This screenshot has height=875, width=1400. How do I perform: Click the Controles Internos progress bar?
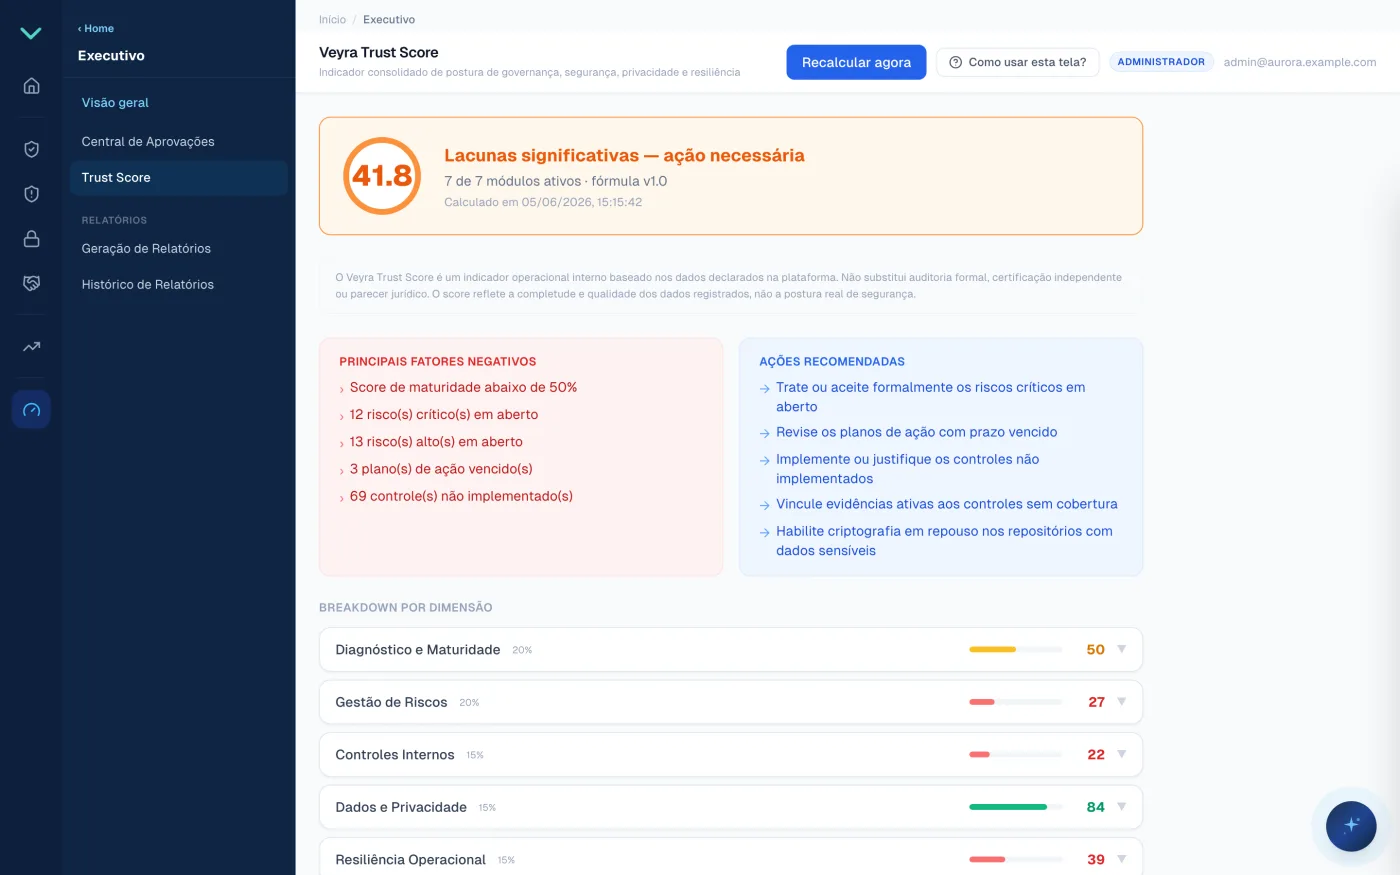1015,755
